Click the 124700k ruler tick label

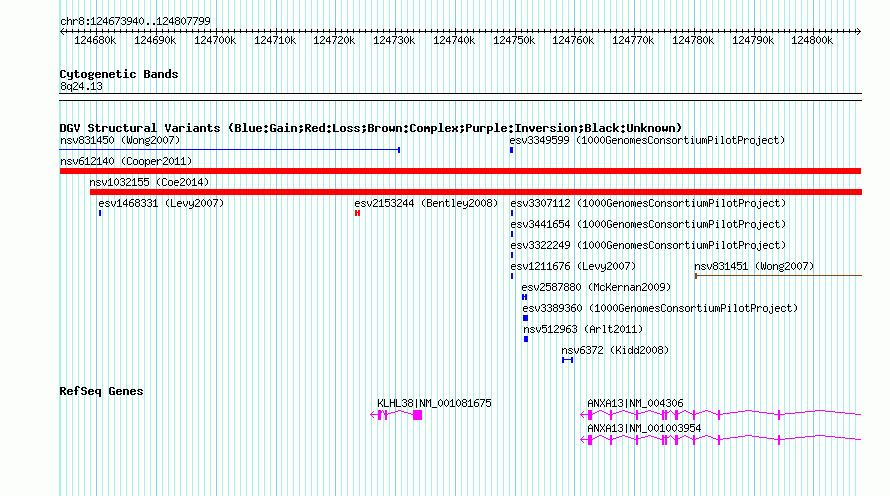pyautogui.click(x=215, y=40)
